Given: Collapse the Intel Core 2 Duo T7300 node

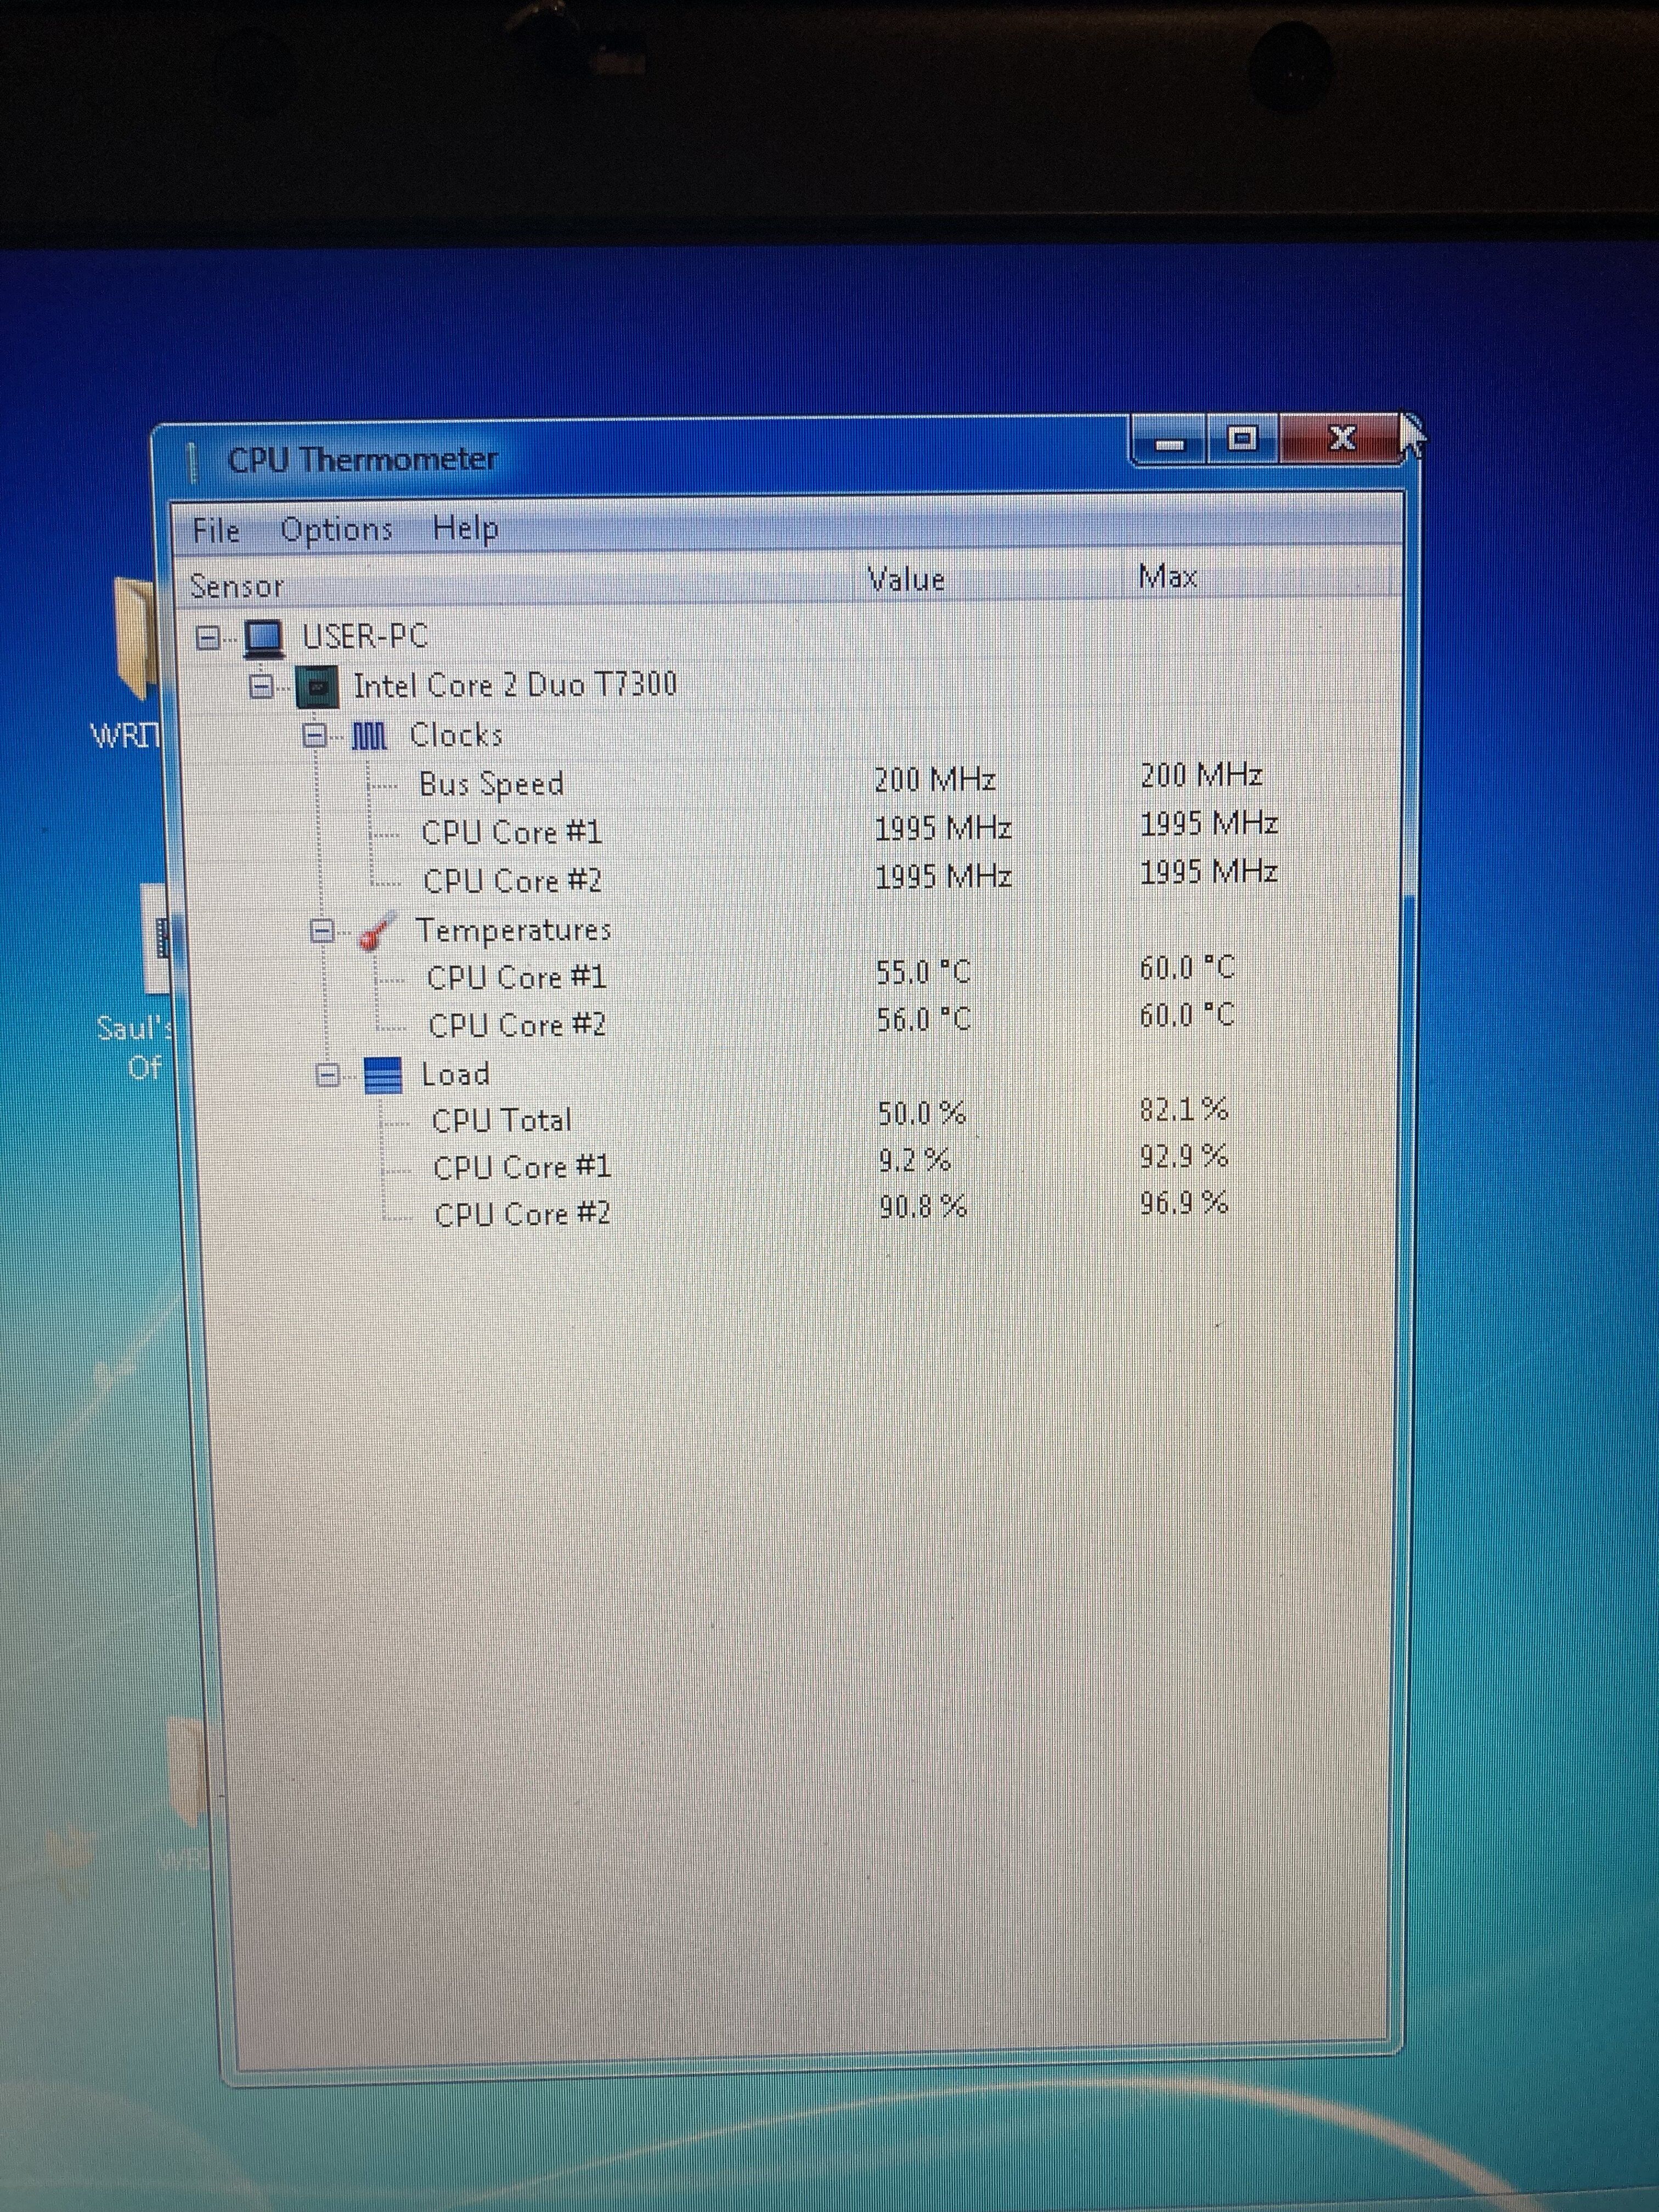Looking at the screenshot, I should 262,687.
